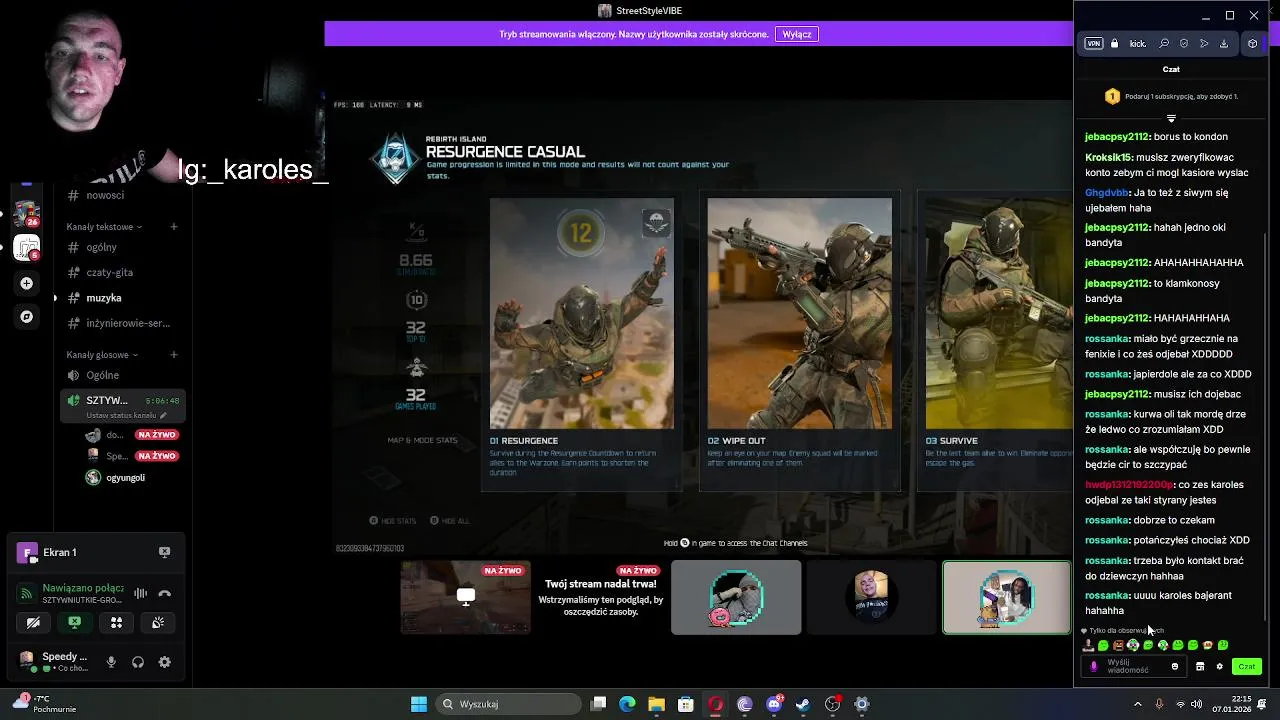The width and height of the screenshot is (1280, 720).
Task: Open downloads in browser toolbar
Action: pyautogui.click(x=1223, y=44)
